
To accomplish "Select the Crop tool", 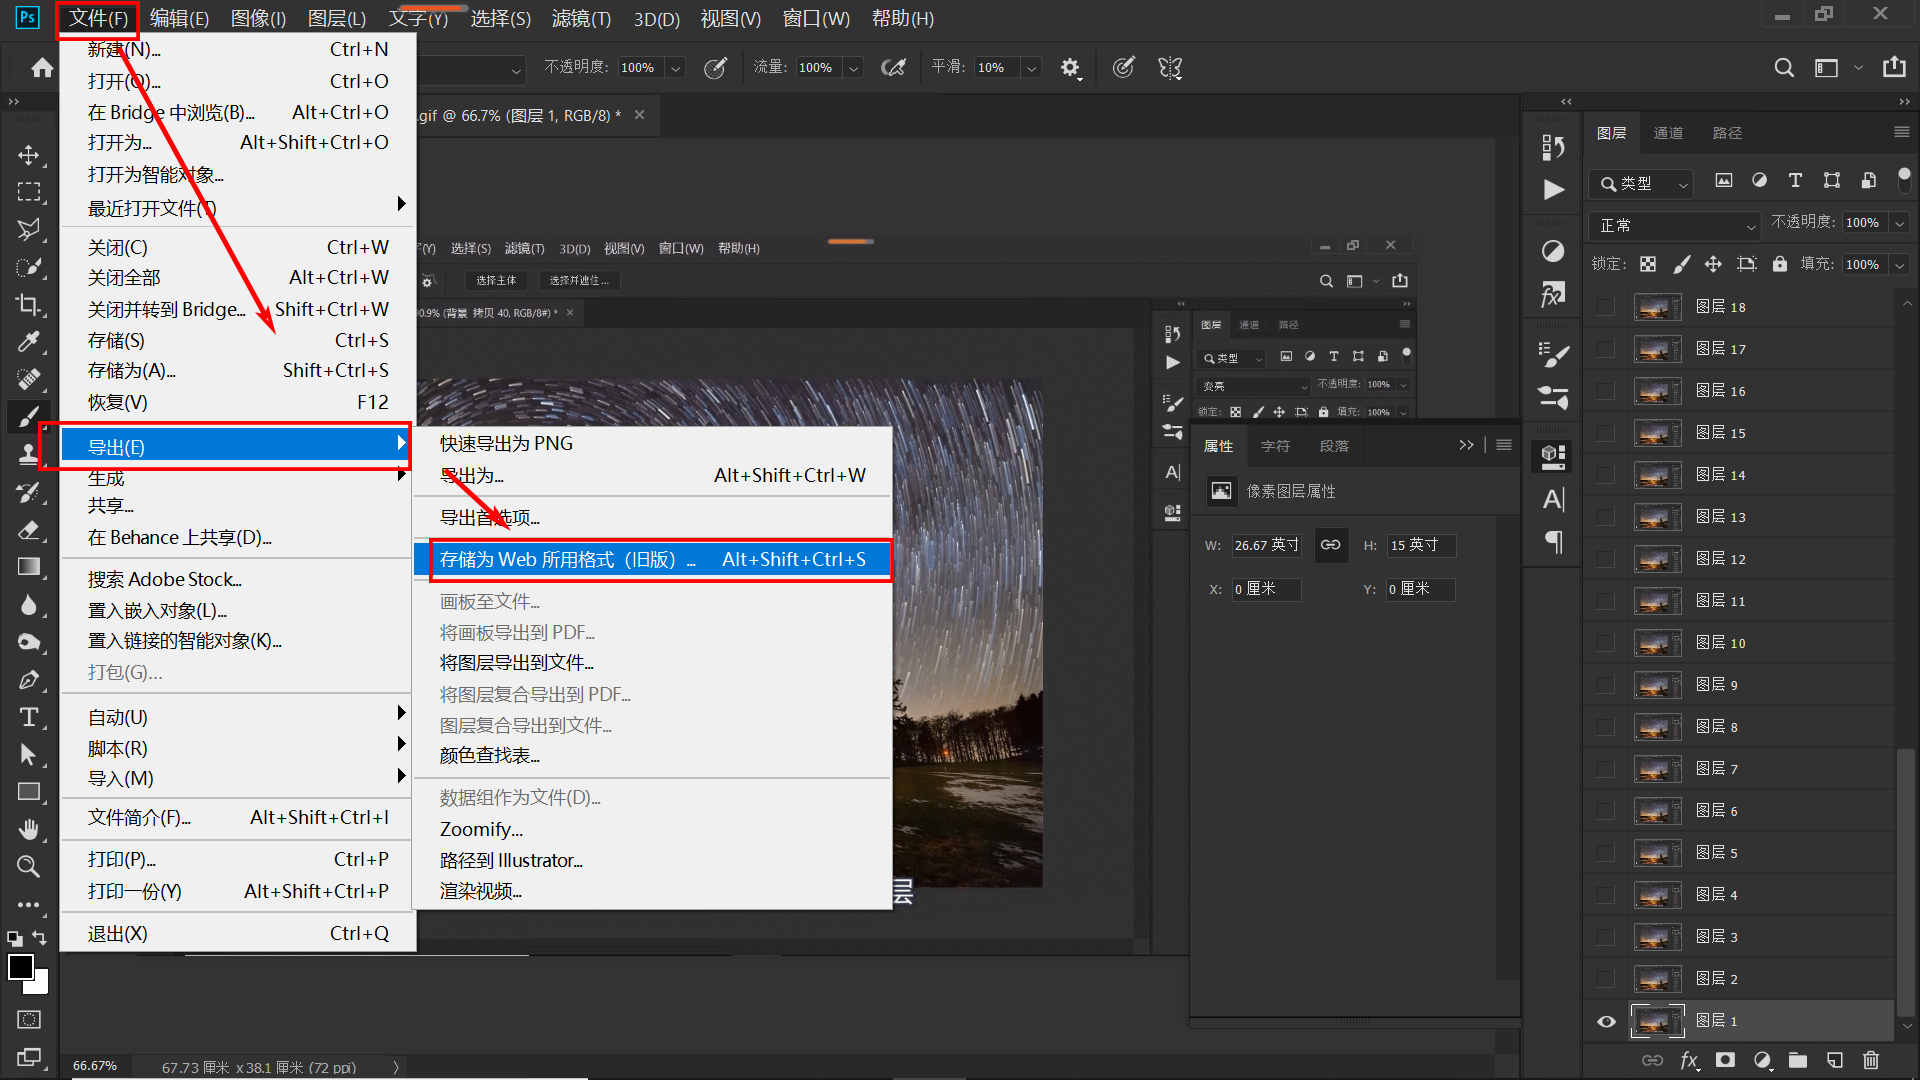I will 29,304.
